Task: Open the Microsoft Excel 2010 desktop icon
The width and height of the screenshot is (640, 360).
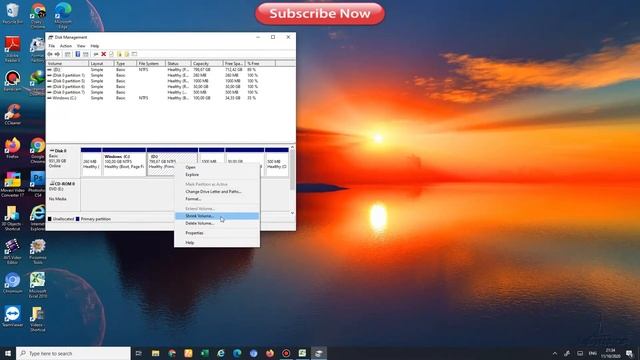Action: tap(38, 285)
